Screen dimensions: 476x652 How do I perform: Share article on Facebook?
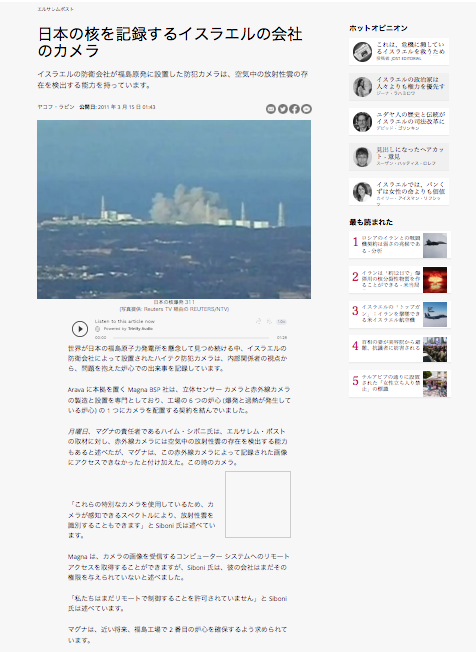pyautogui.click(x=294, y=109)
